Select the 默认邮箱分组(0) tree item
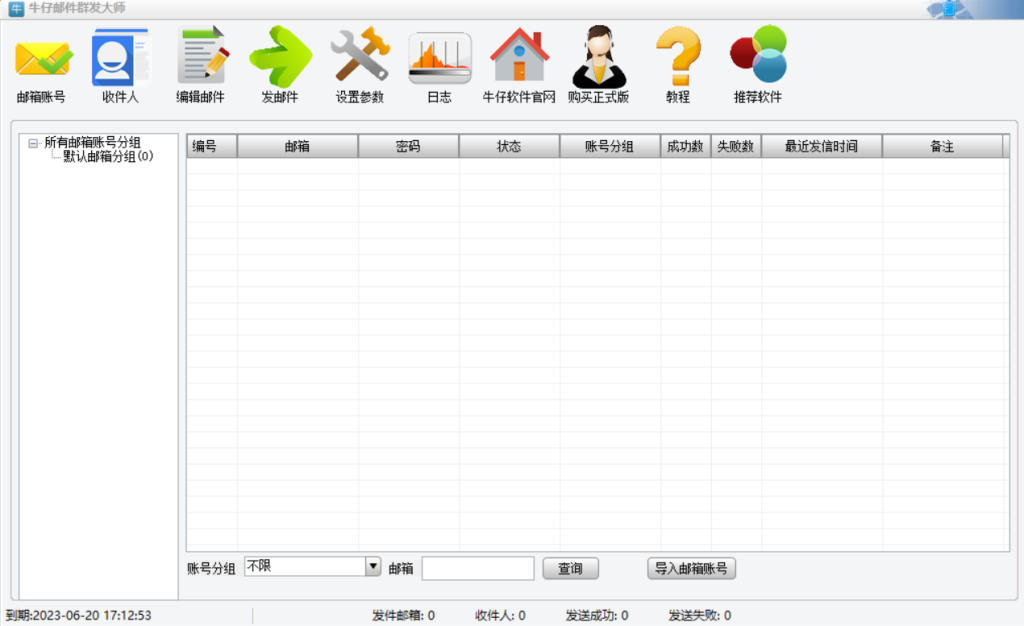The height and width of the screenshot is (626, 1024). click(108, 157)
